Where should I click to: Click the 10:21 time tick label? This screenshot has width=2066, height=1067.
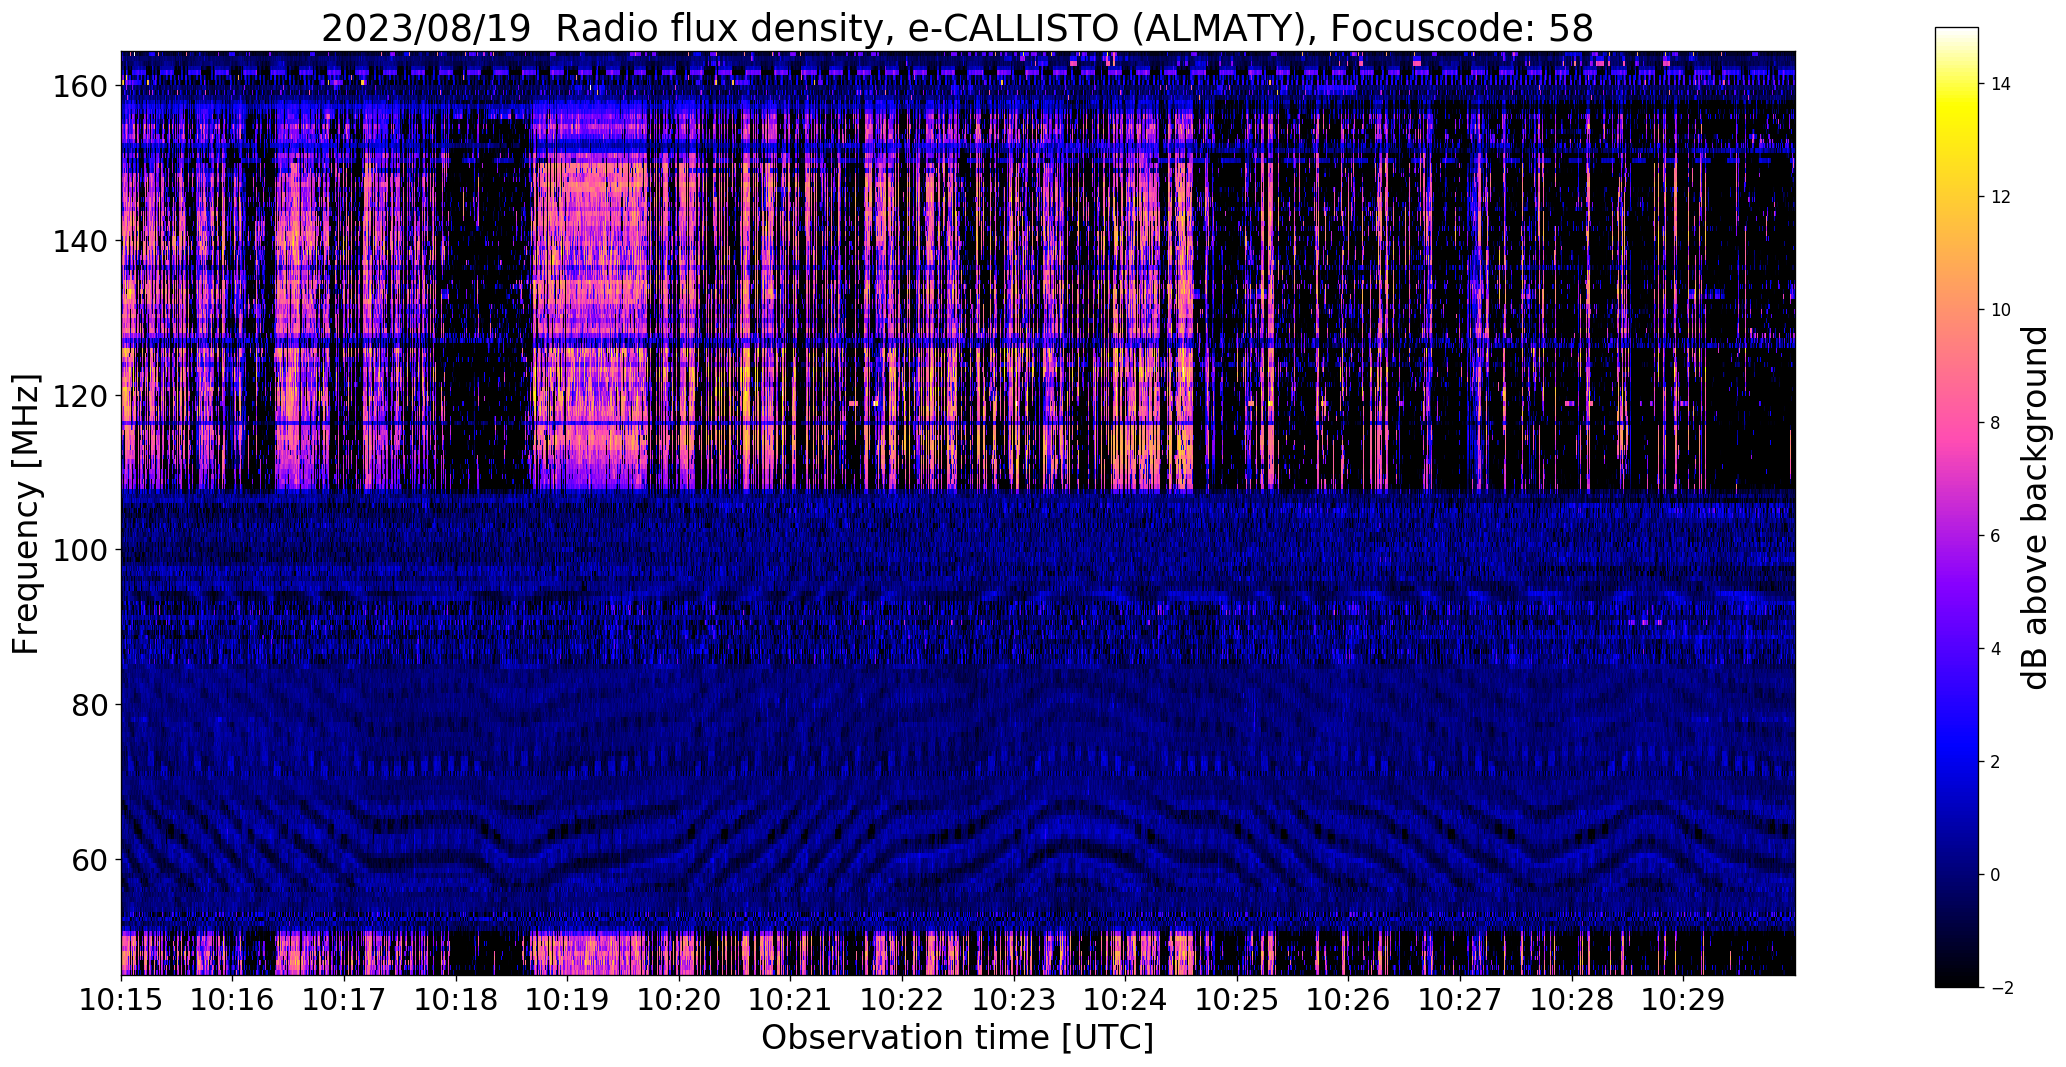pyautogui.click(x=790, y=1000)
